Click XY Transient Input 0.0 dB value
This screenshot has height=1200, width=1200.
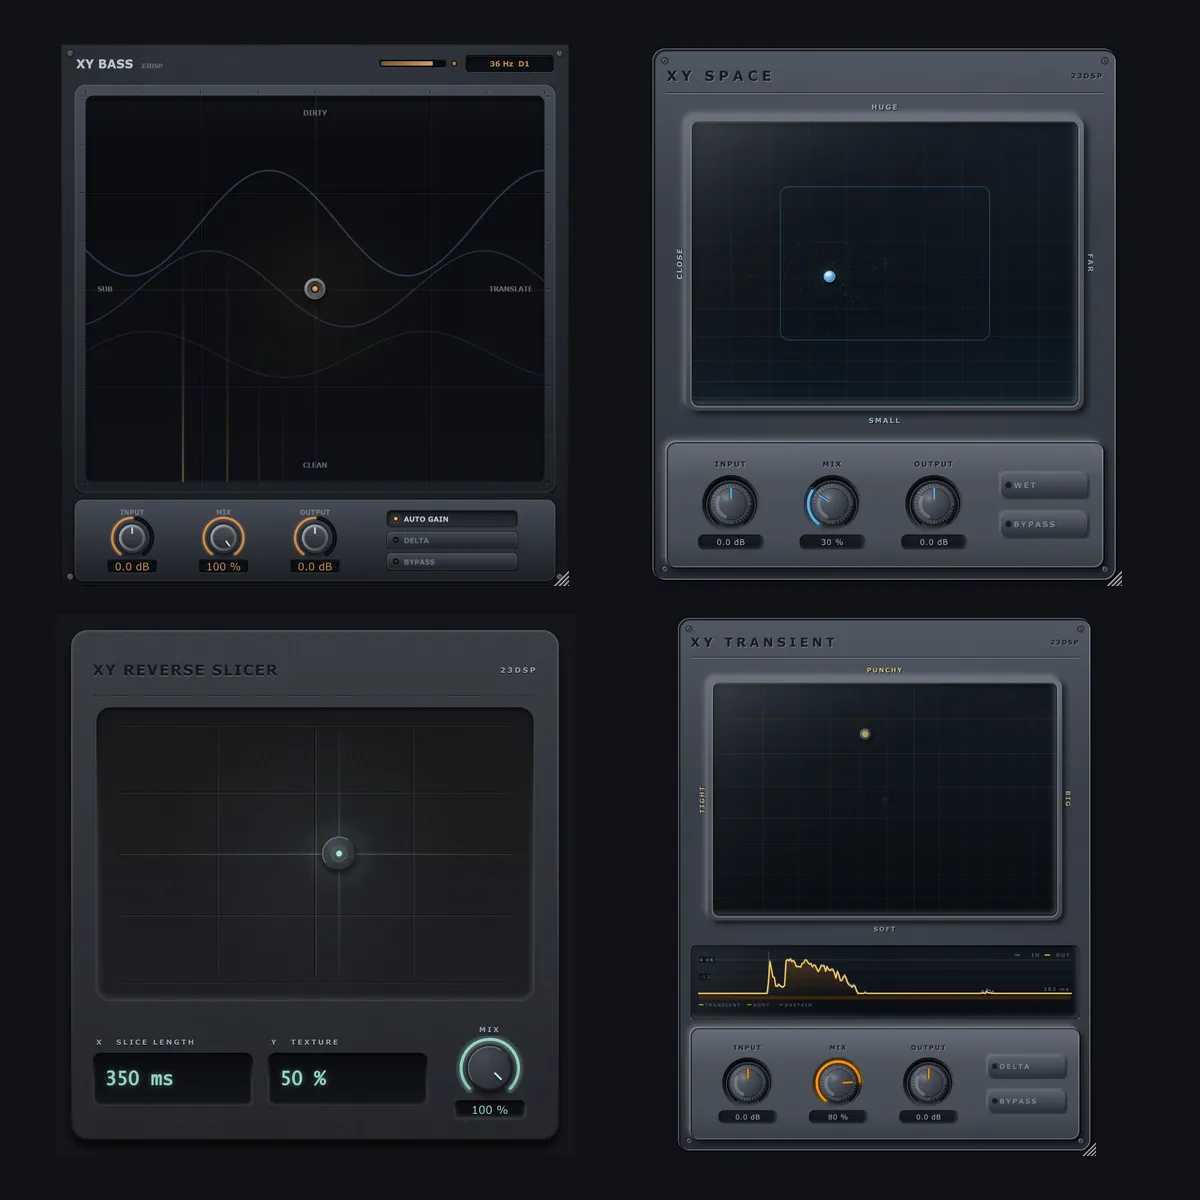747,1117
